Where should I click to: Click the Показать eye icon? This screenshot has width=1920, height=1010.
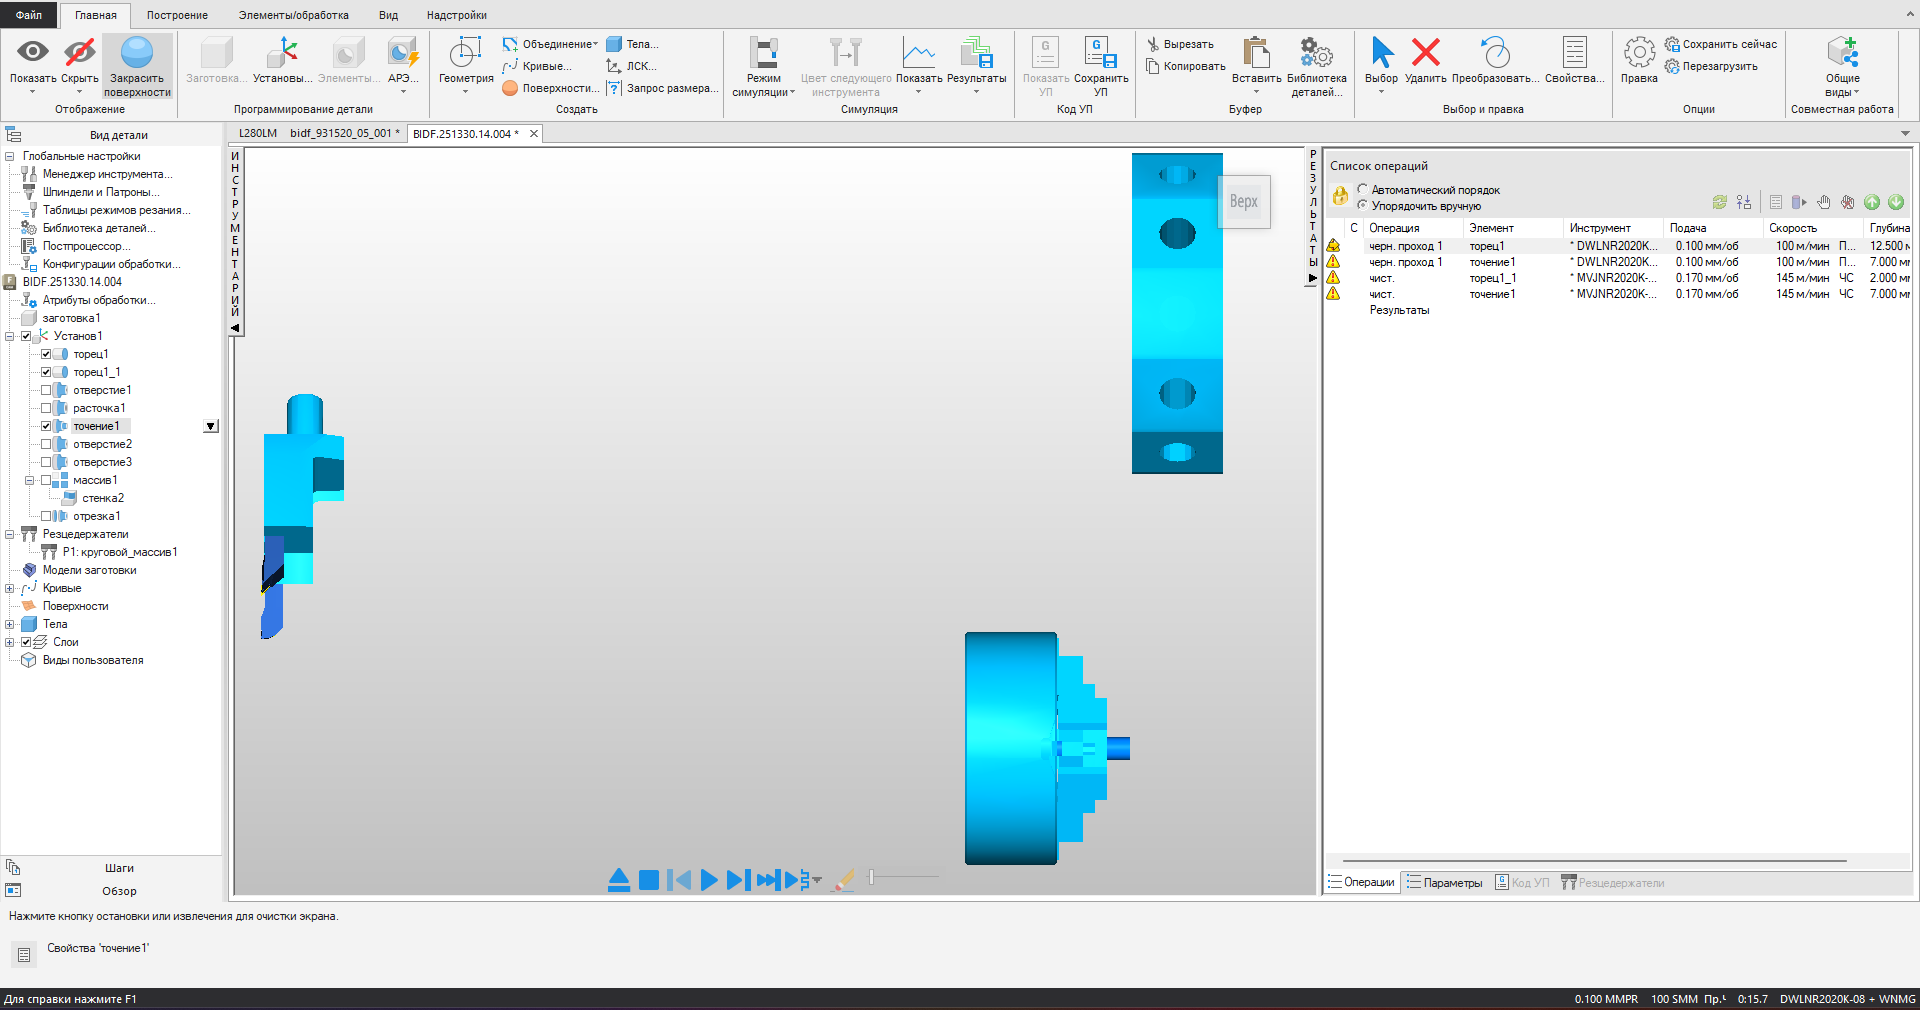pyautogui.click(x=32, y=52)
